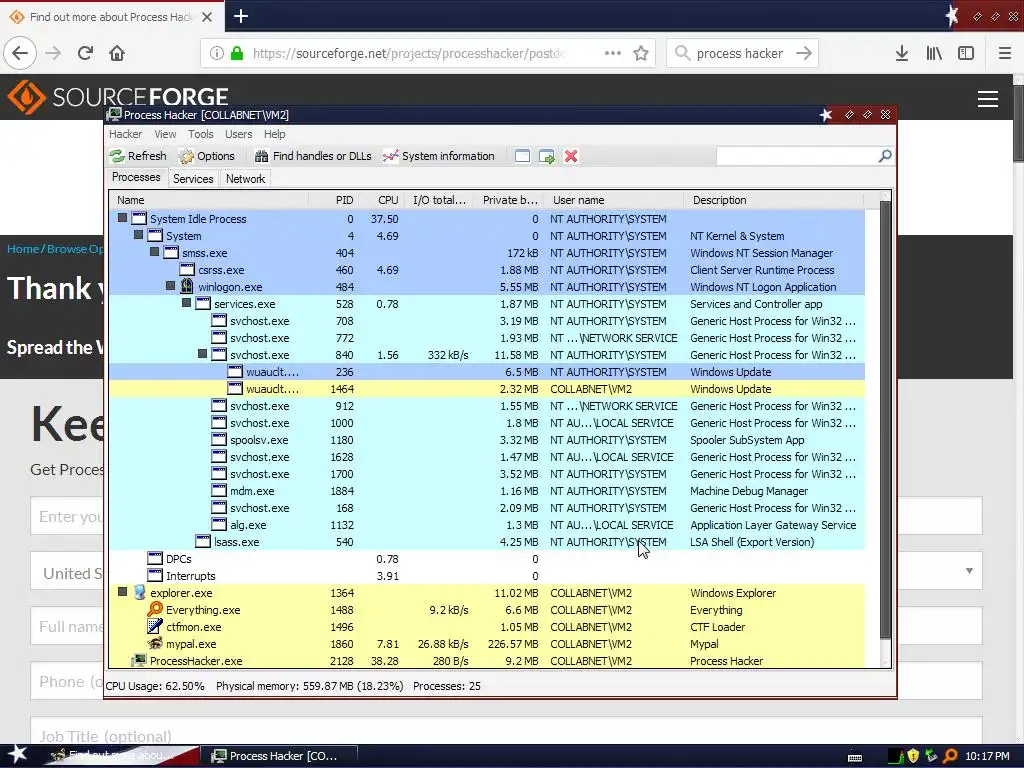Collapse the smss.exe tree node
This screenshot has width=1024, height=768.
coord(154,252)
